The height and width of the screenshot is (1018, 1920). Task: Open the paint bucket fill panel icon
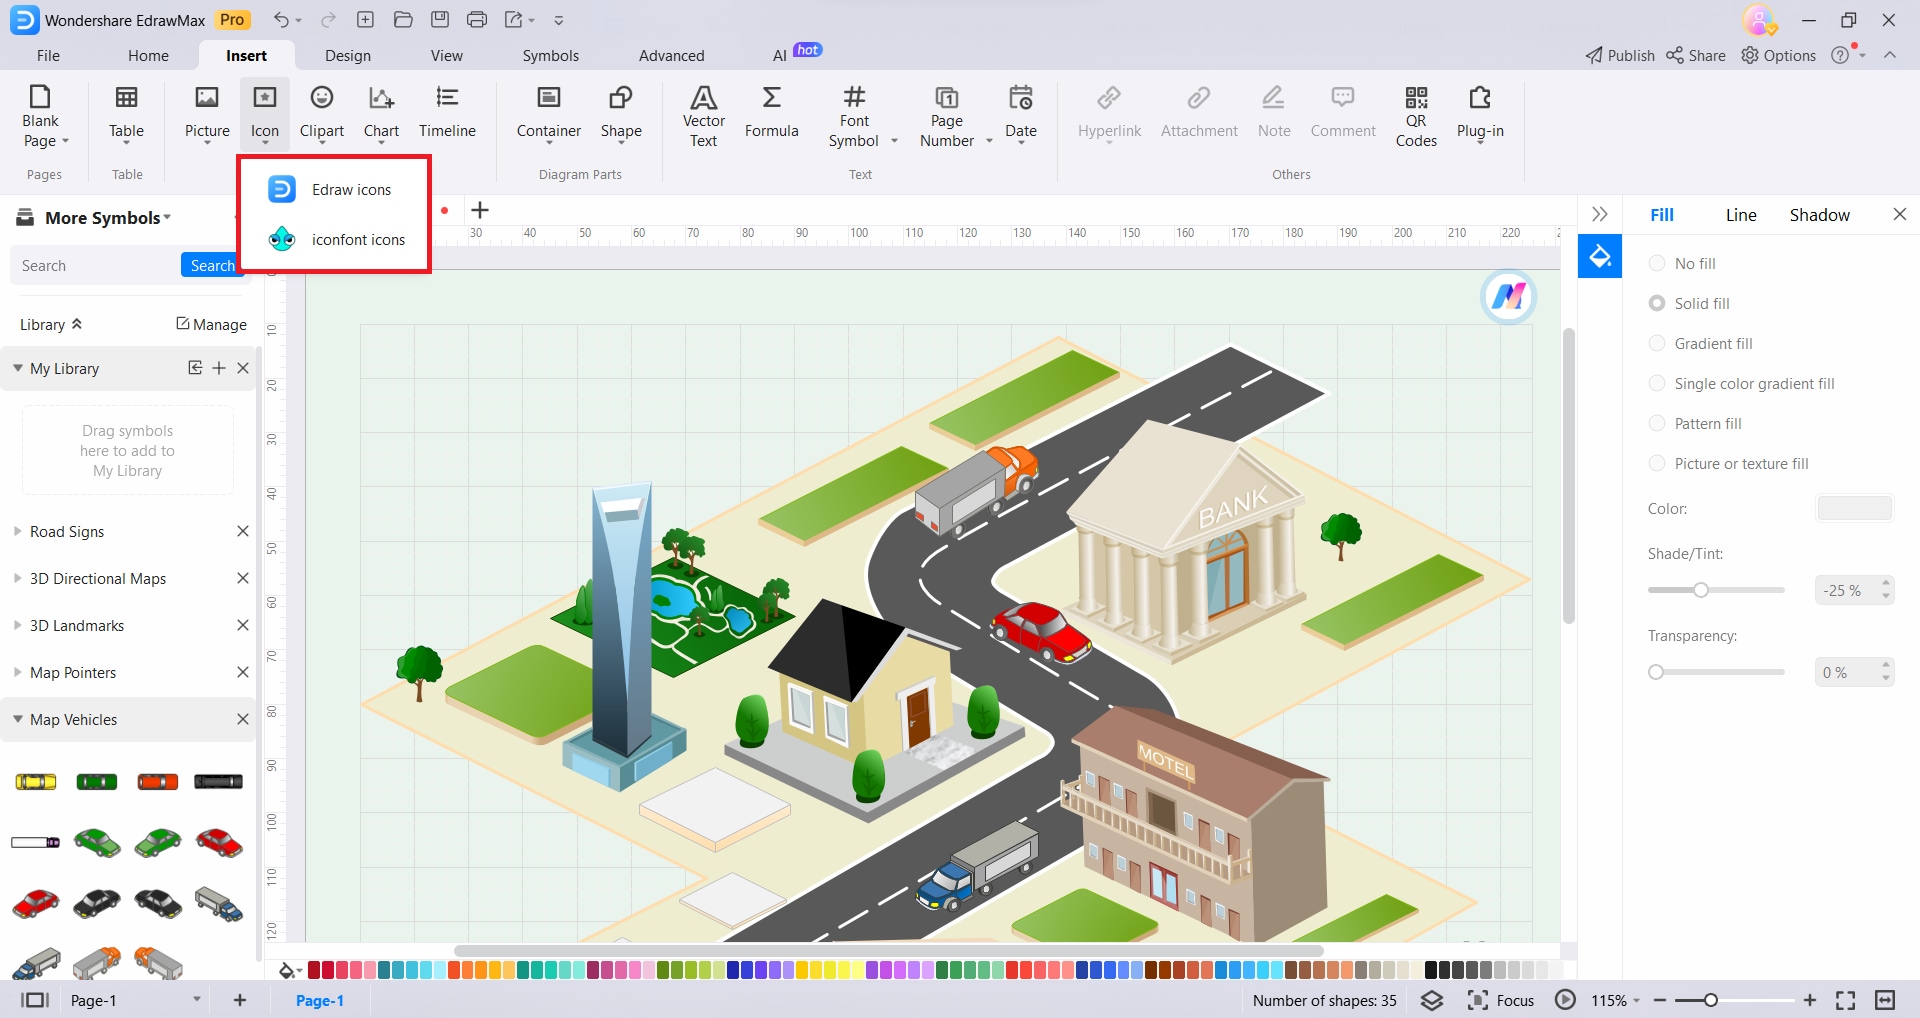click(1600, 257)
